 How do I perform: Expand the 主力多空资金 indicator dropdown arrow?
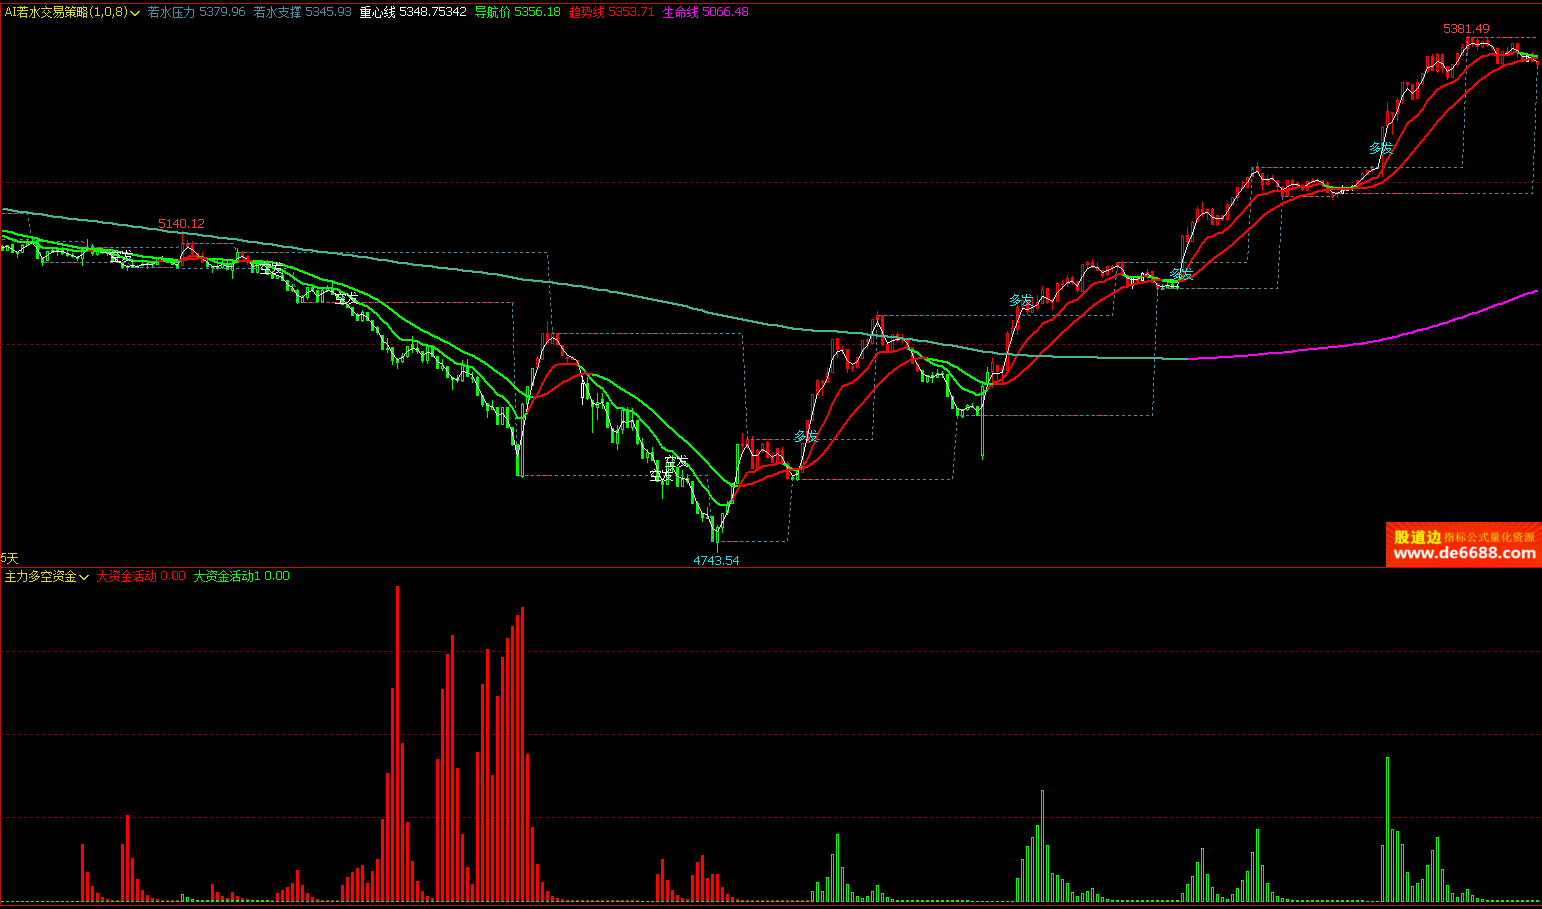tap(84, 577)
